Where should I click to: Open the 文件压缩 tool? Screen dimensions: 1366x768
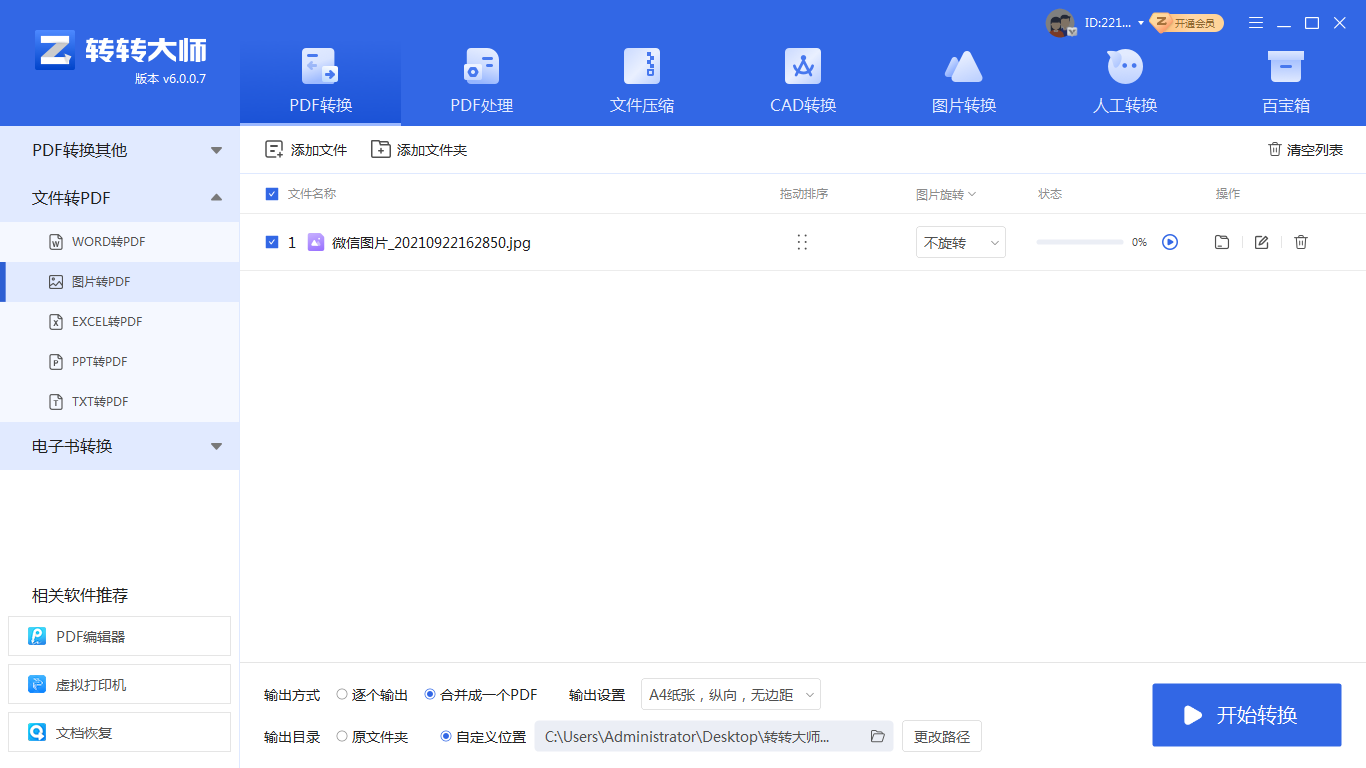(x=641, y=80)
